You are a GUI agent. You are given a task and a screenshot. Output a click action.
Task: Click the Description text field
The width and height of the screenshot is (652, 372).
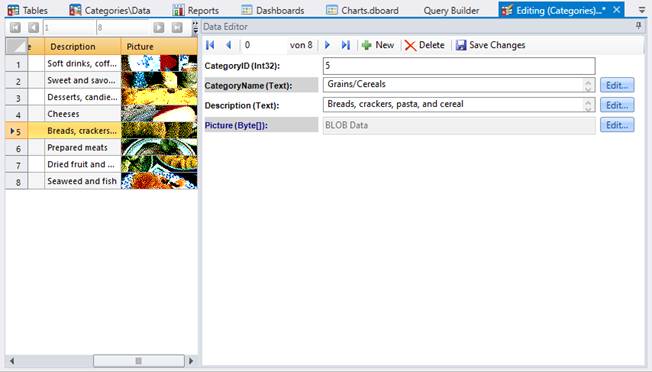point(453,105)
